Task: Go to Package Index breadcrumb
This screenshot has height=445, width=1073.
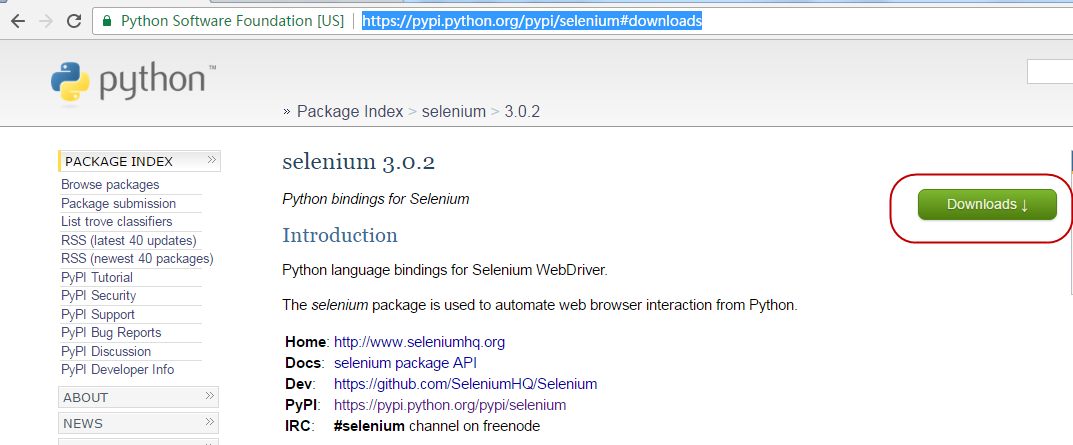Action: click(350, 112)
